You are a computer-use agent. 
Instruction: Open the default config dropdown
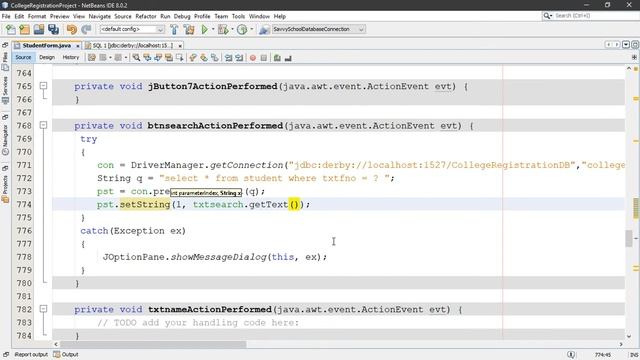[x=132, y=29]
